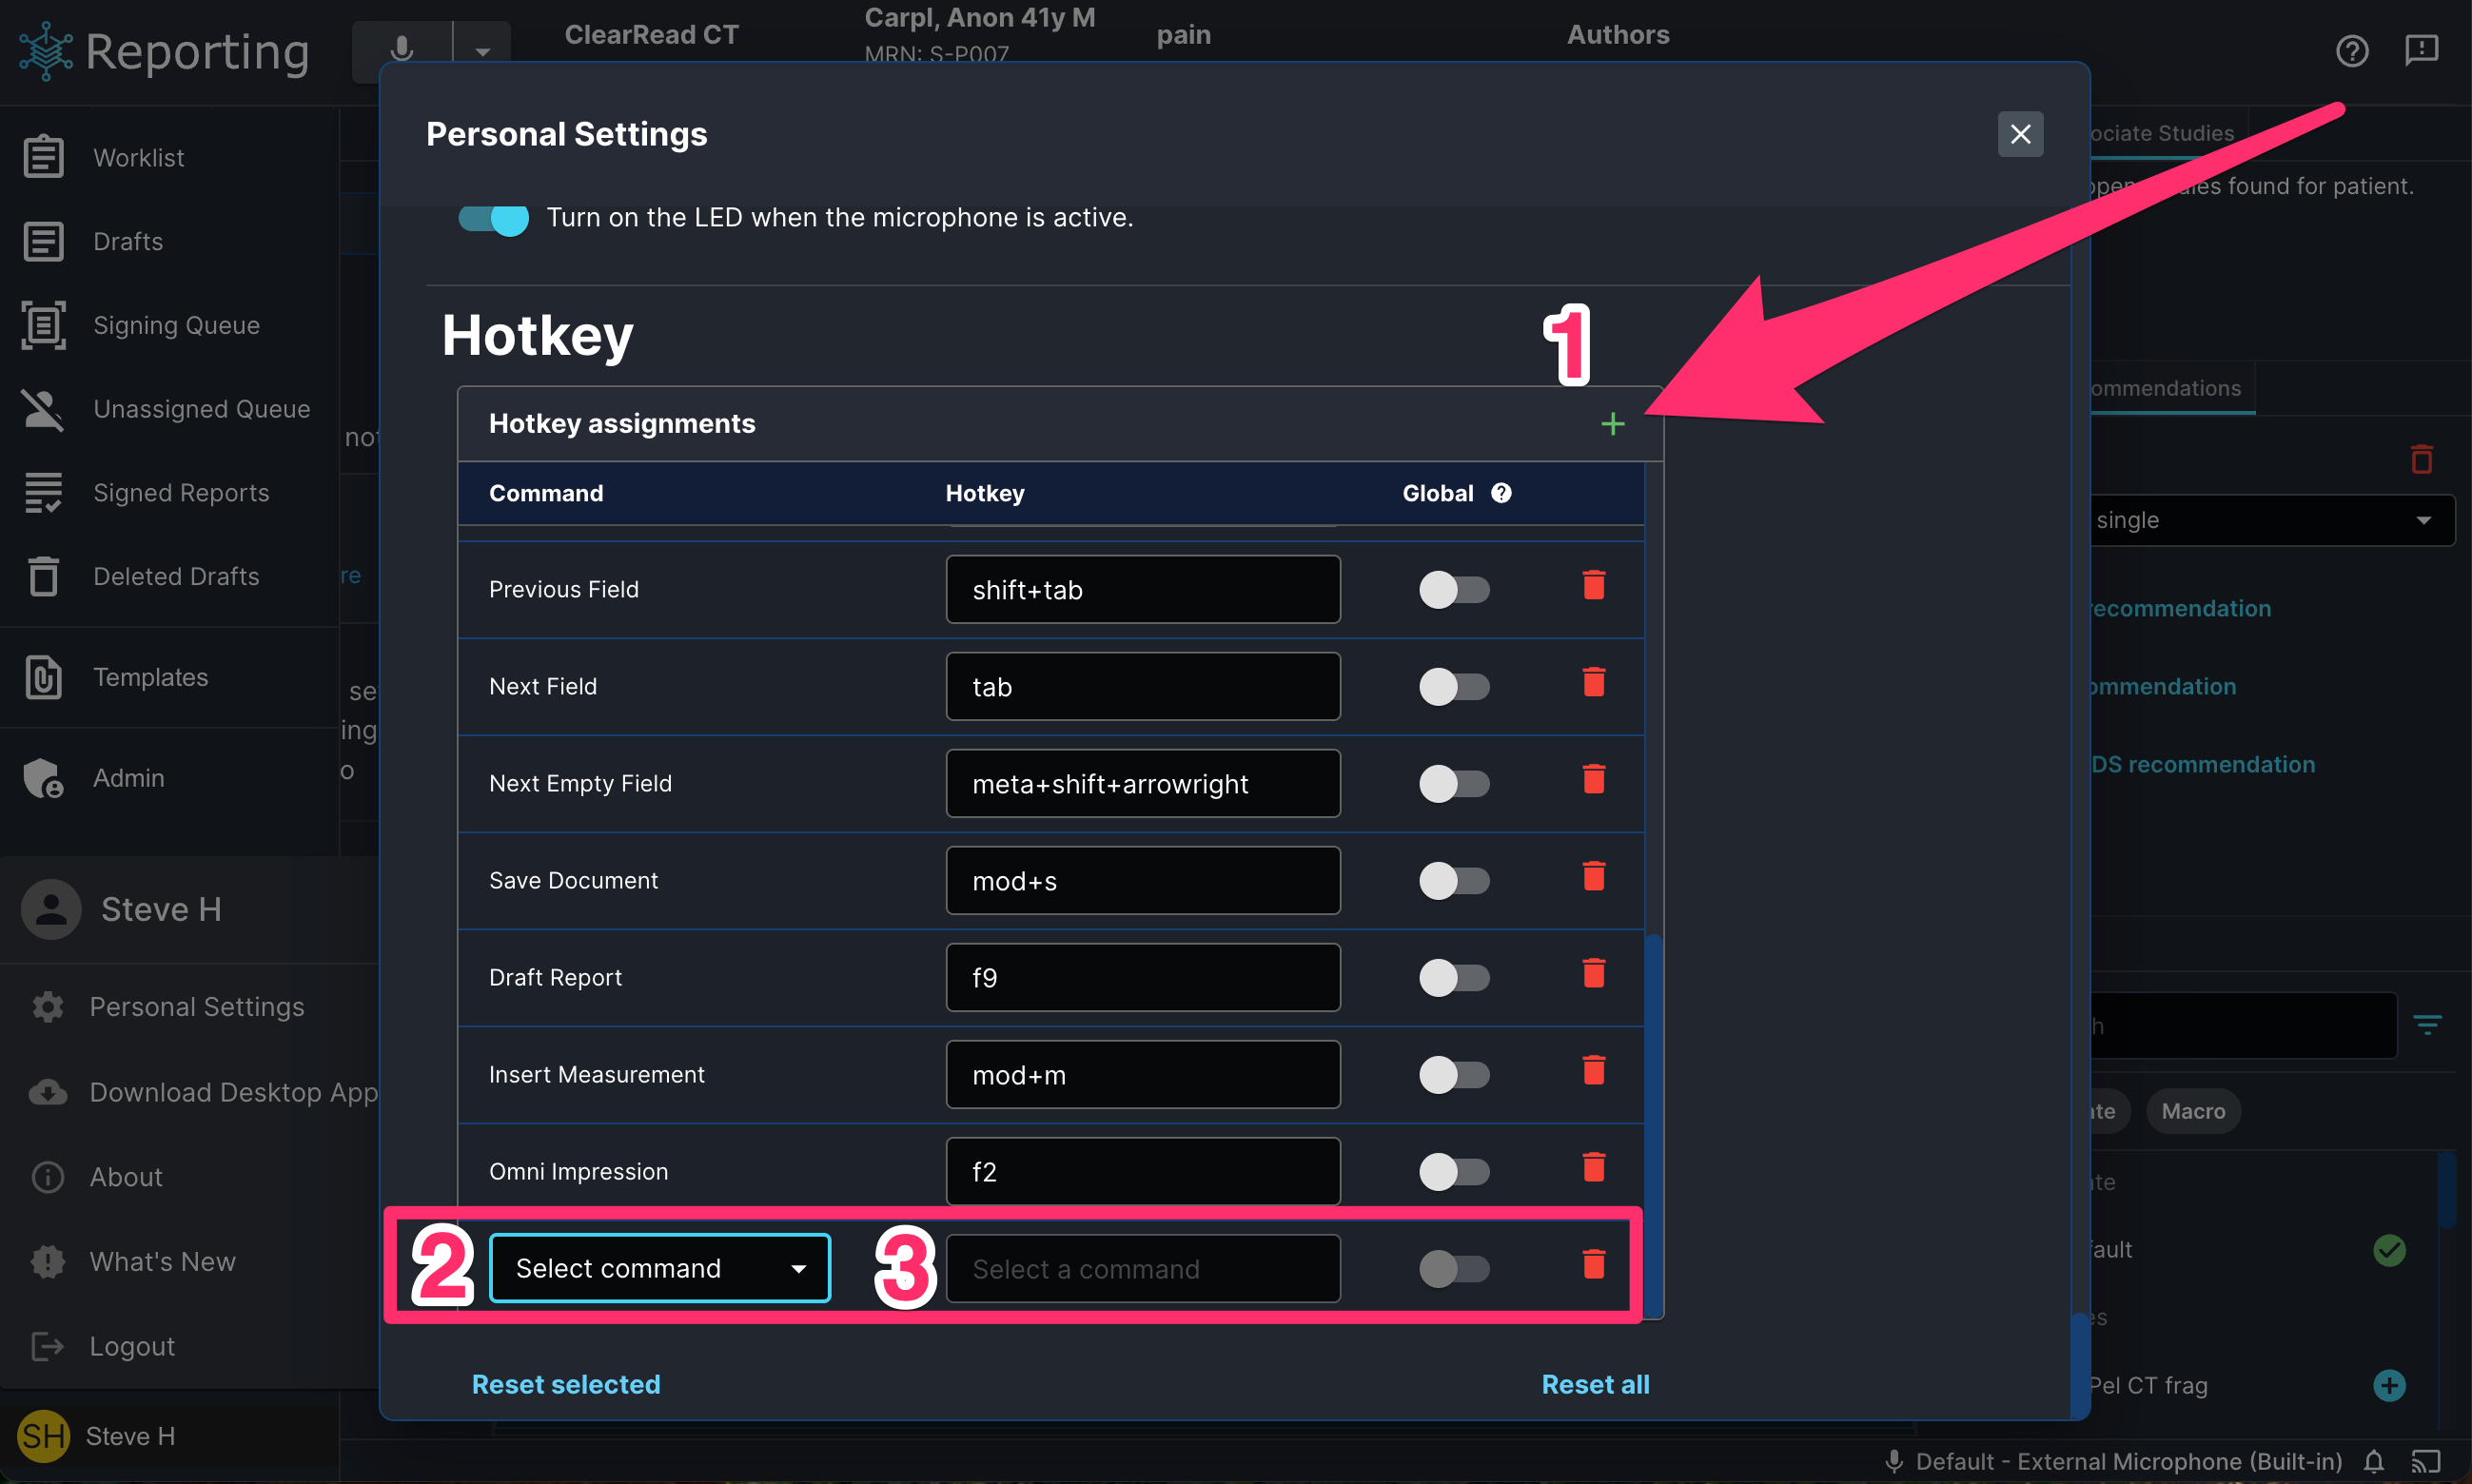Add a new hotkey assignment with plus icon
2472x1484 pixels.
tap(1612, 424)
